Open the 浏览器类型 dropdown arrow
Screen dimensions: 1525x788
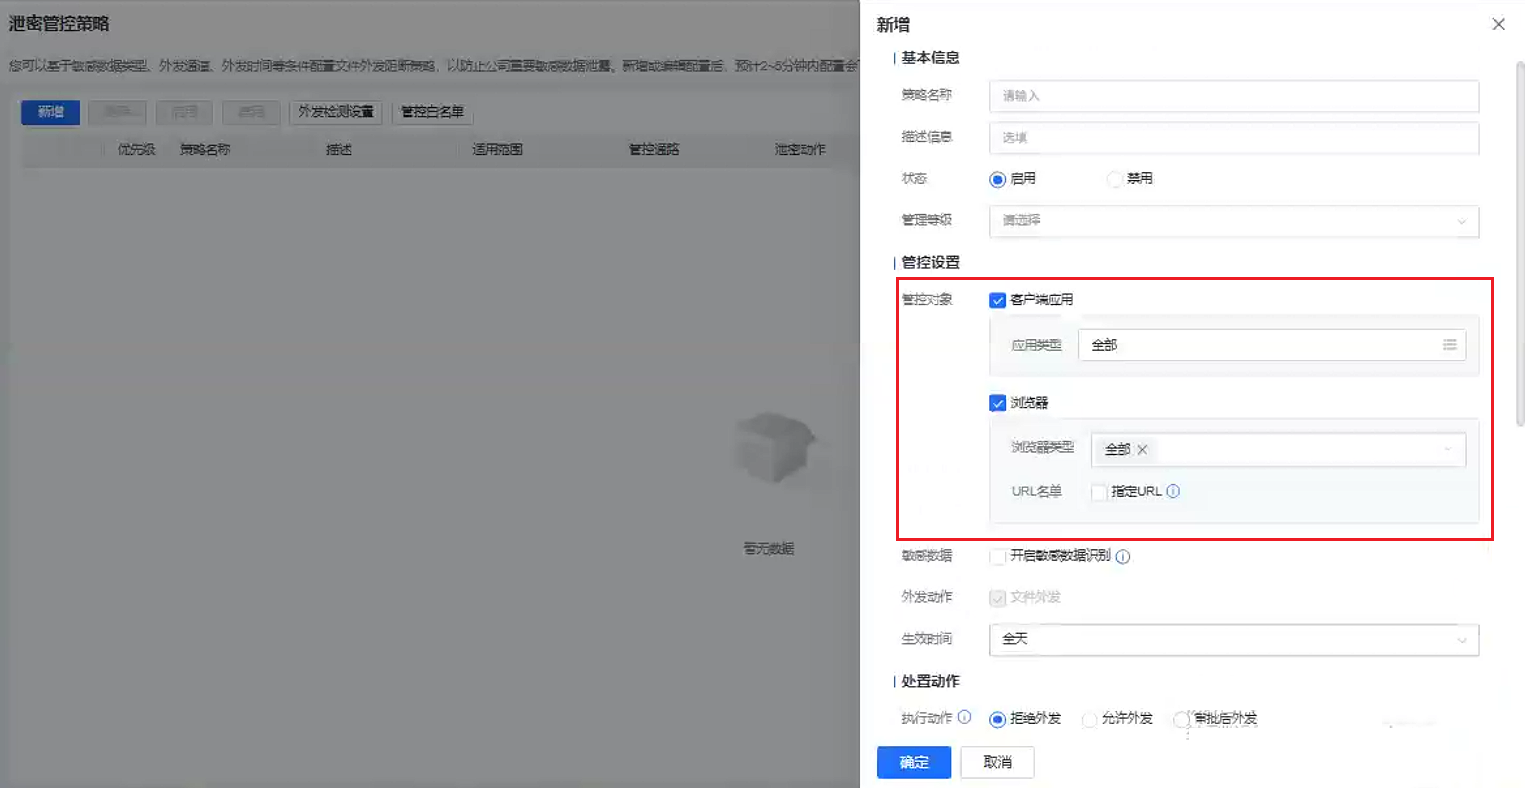click(x=1447, y=450)
